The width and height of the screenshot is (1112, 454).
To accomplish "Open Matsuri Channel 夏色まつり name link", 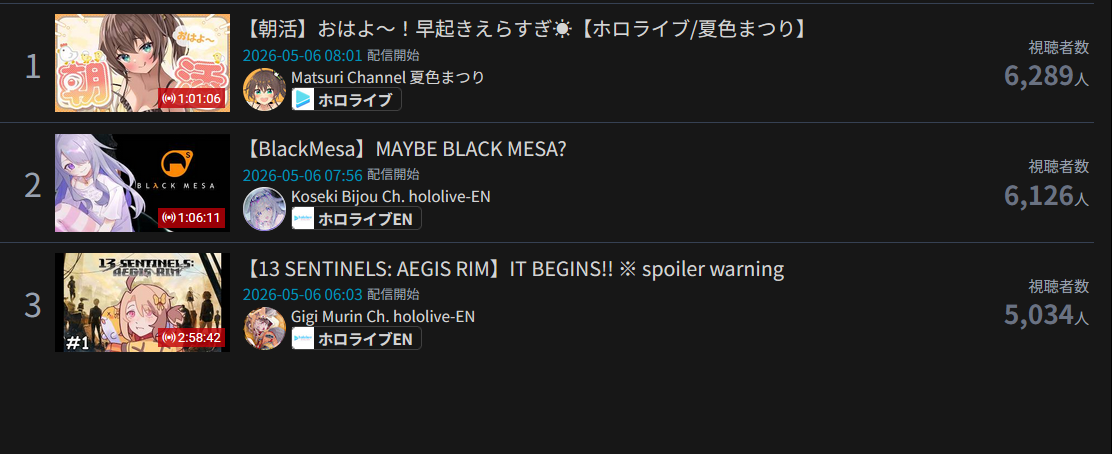I will tap(388, 77).
